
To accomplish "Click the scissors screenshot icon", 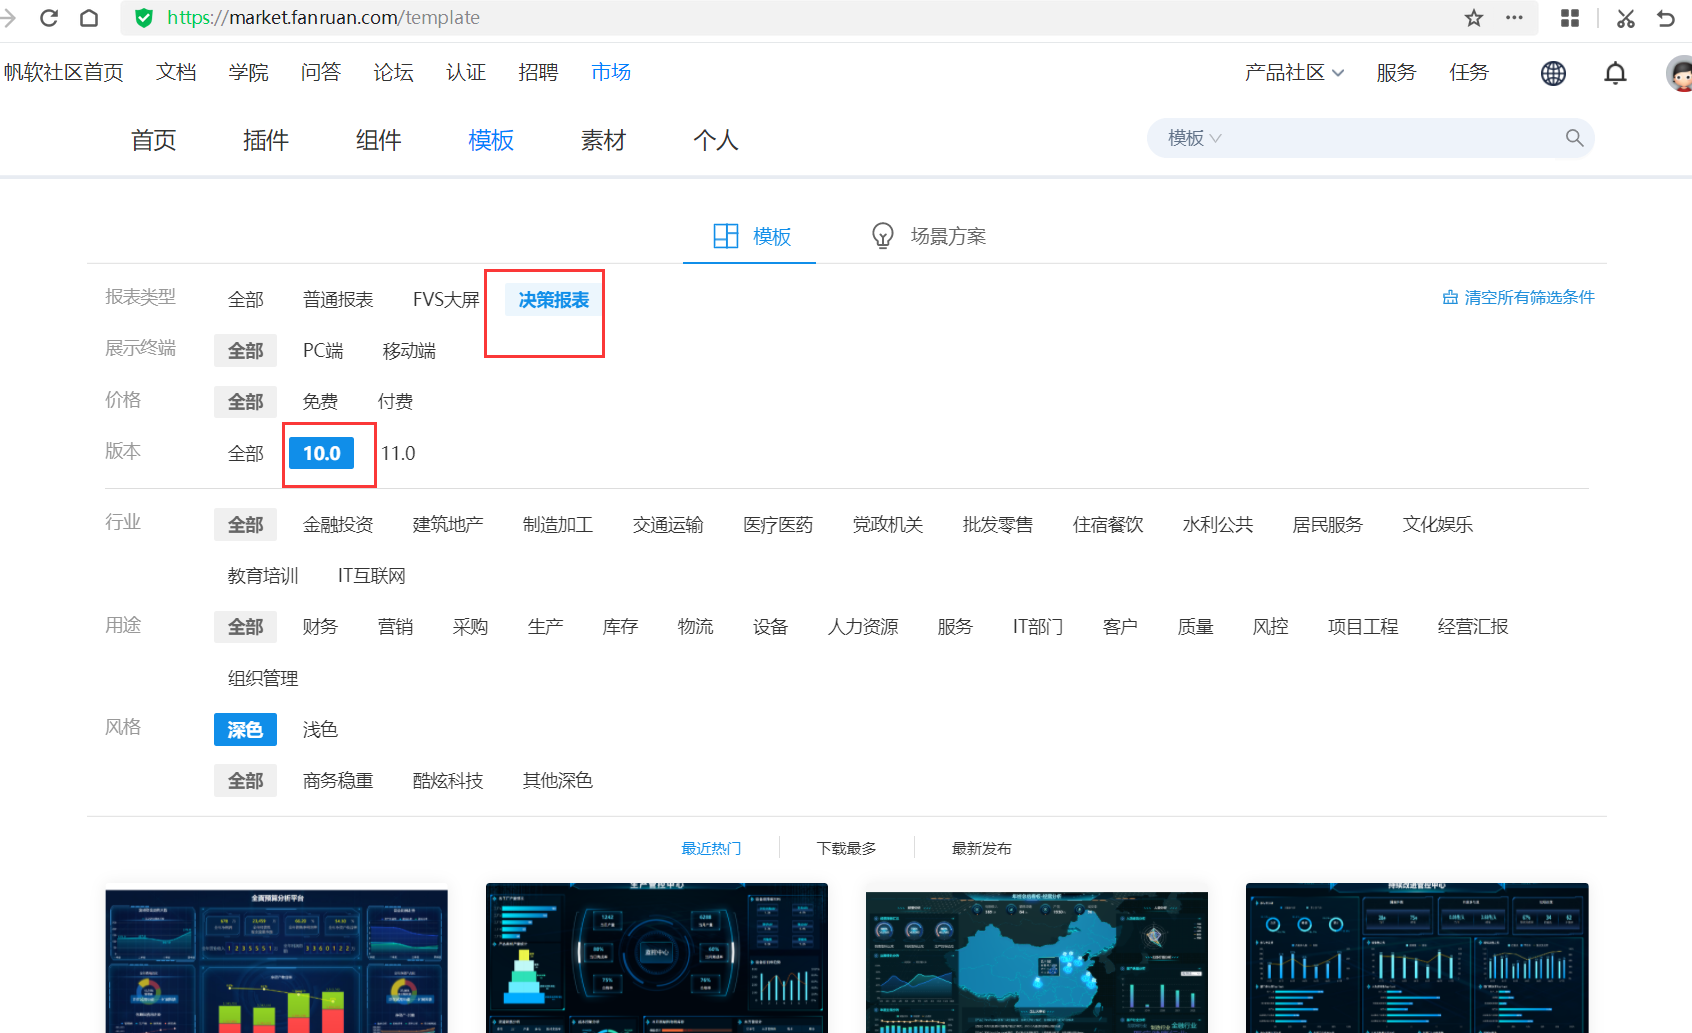I will 1626,18.
